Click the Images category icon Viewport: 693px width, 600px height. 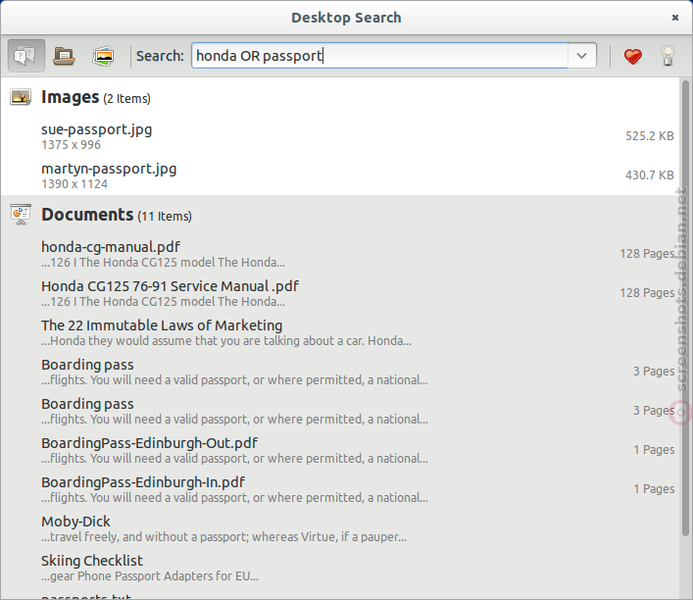pyautogui.click(x=20, y=97)
